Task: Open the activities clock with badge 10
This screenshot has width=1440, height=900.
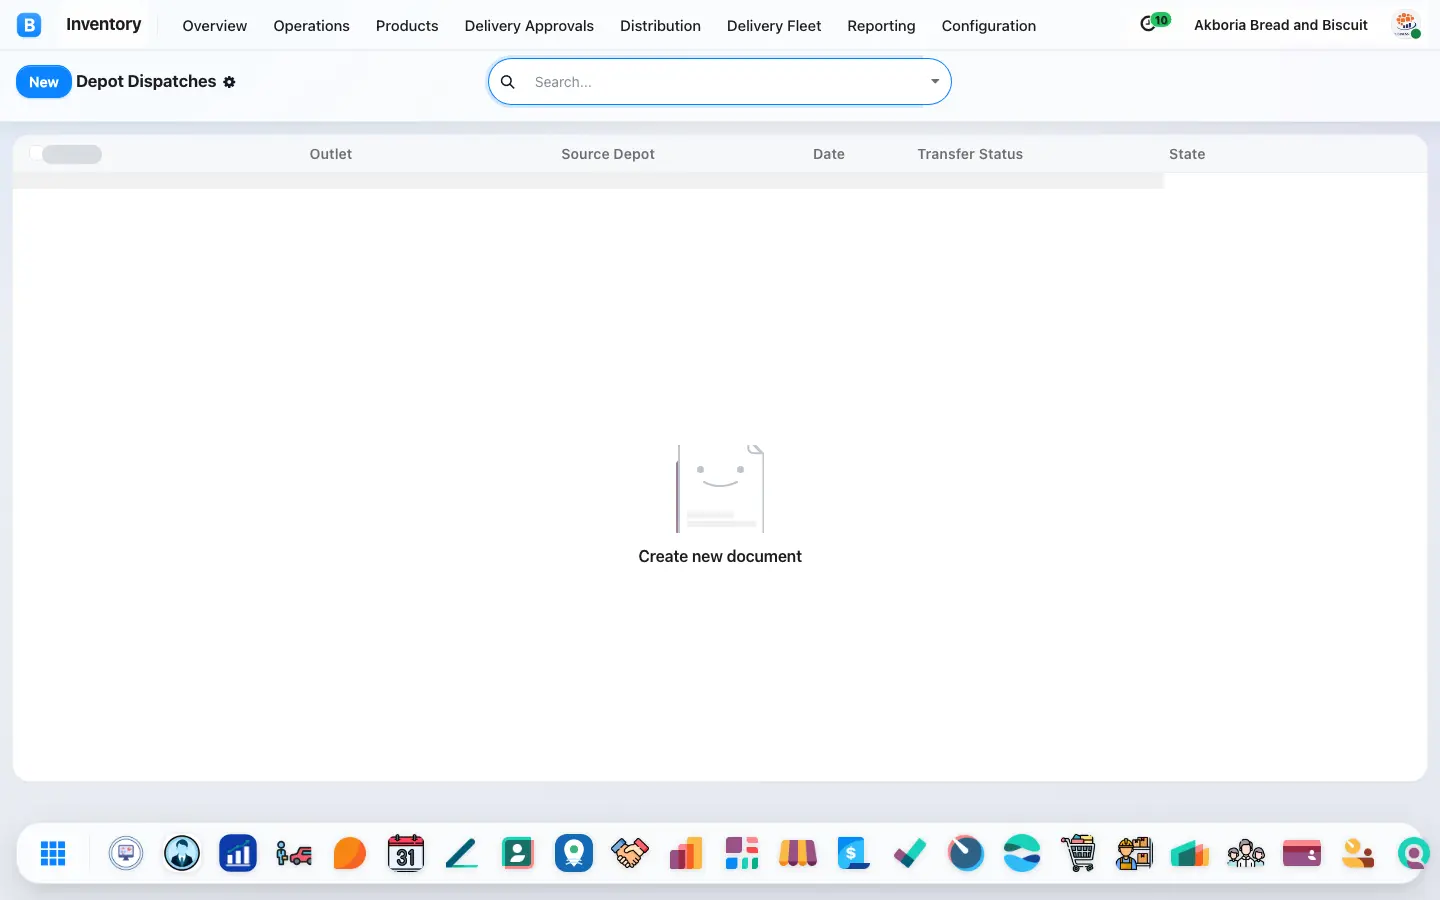Action: [1154, 23]
